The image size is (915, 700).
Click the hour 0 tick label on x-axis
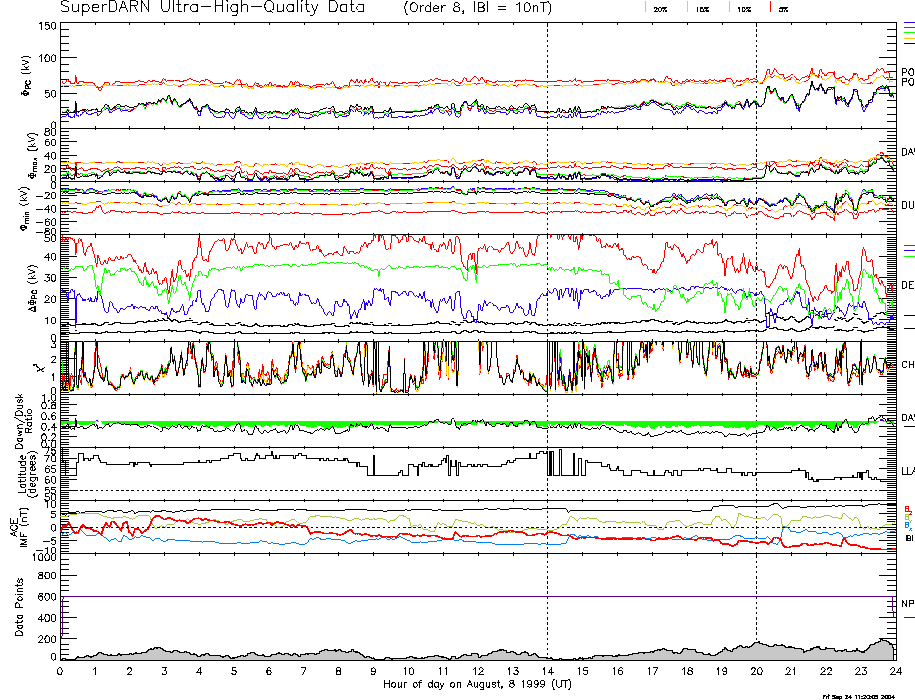tap(61, 672)
